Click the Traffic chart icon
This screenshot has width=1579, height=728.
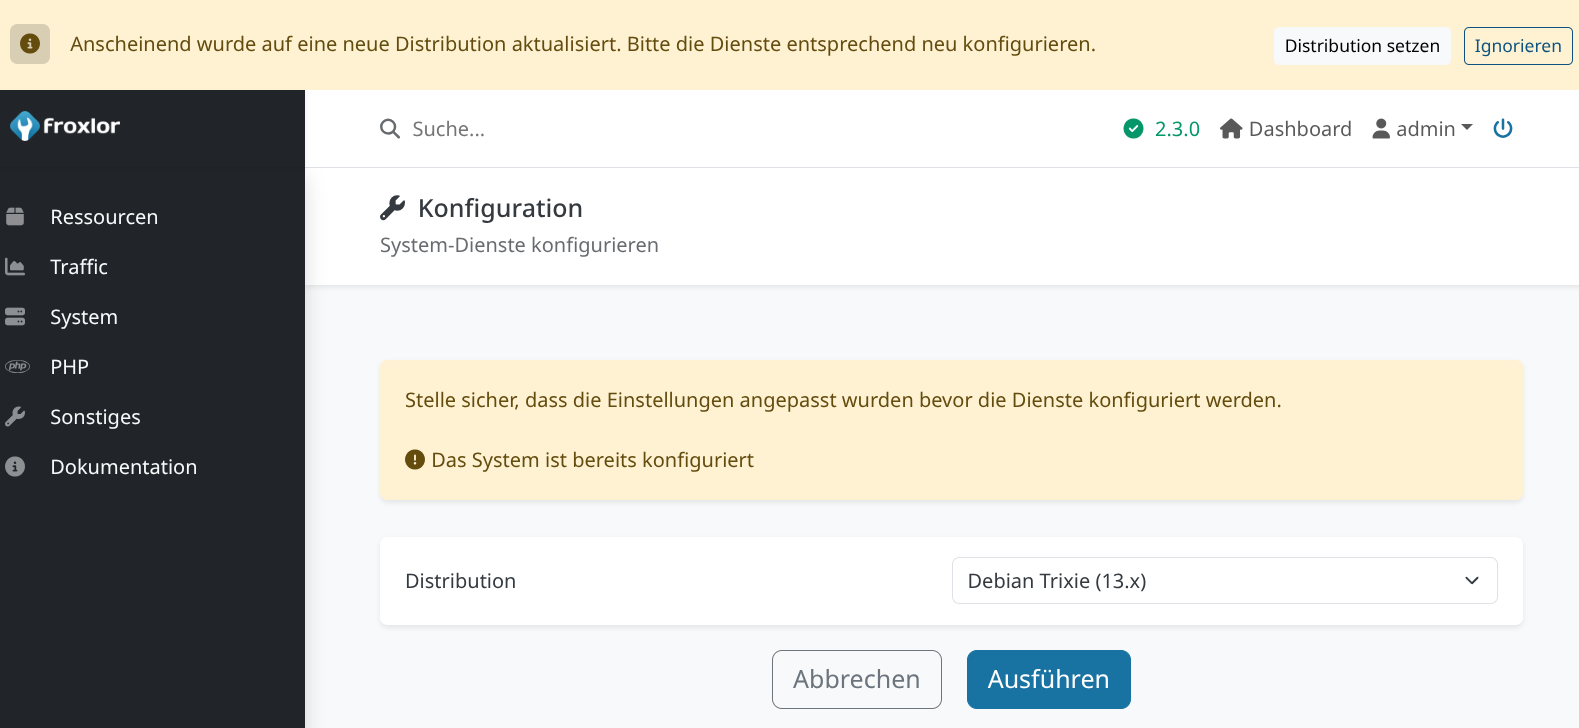[x=15, y=267]
